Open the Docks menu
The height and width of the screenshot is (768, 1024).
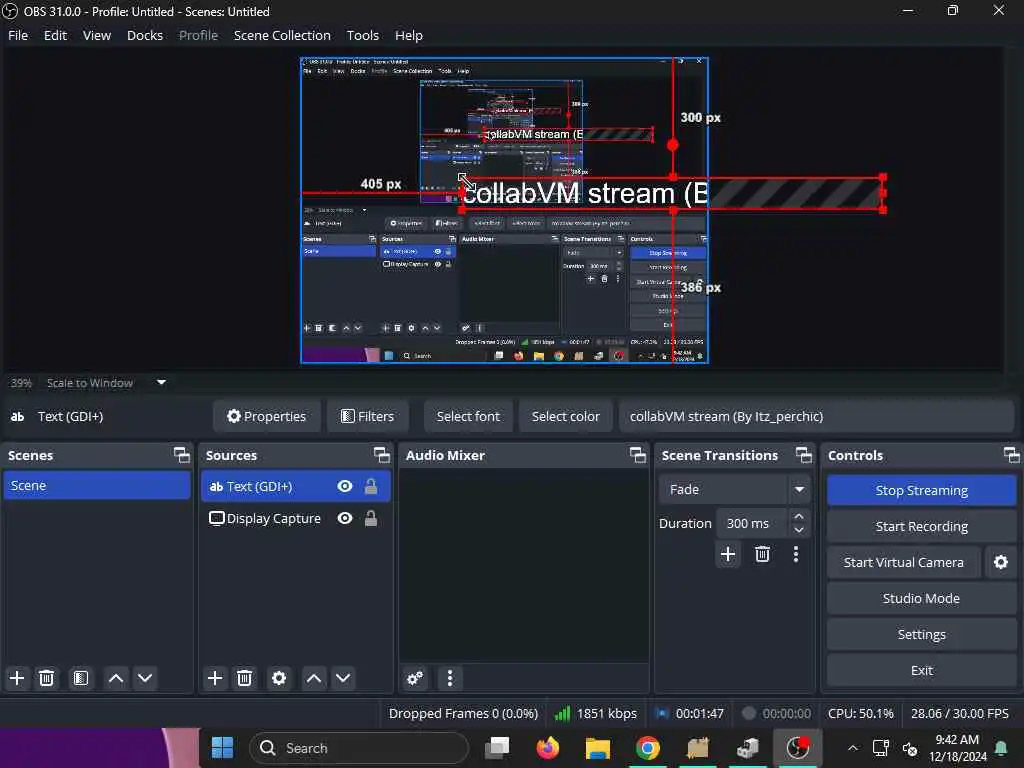145,35
